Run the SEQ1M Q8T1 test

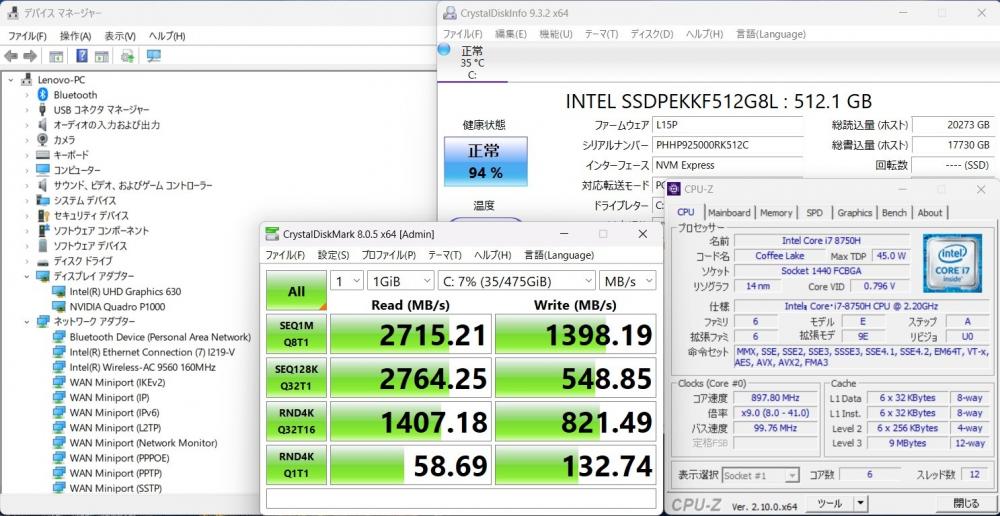(x=297, y=334)
